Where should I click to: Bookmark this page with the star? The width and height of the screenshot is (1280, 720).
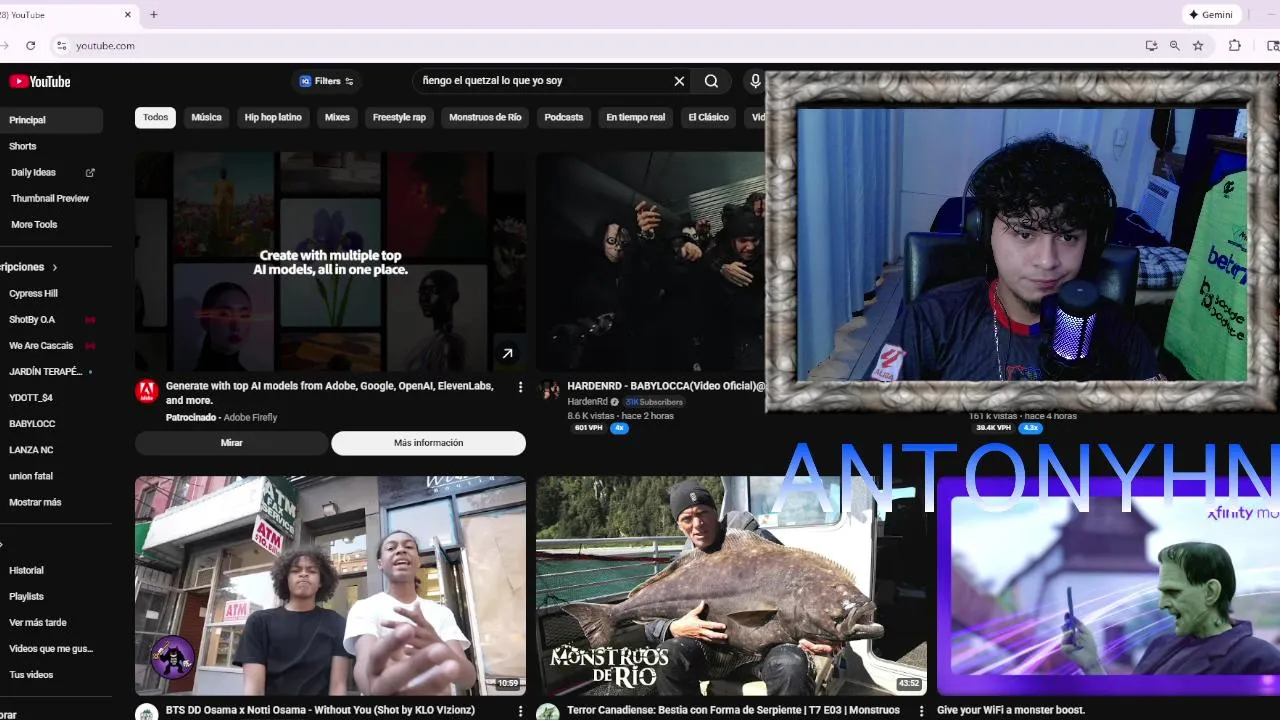[1198, 46]
